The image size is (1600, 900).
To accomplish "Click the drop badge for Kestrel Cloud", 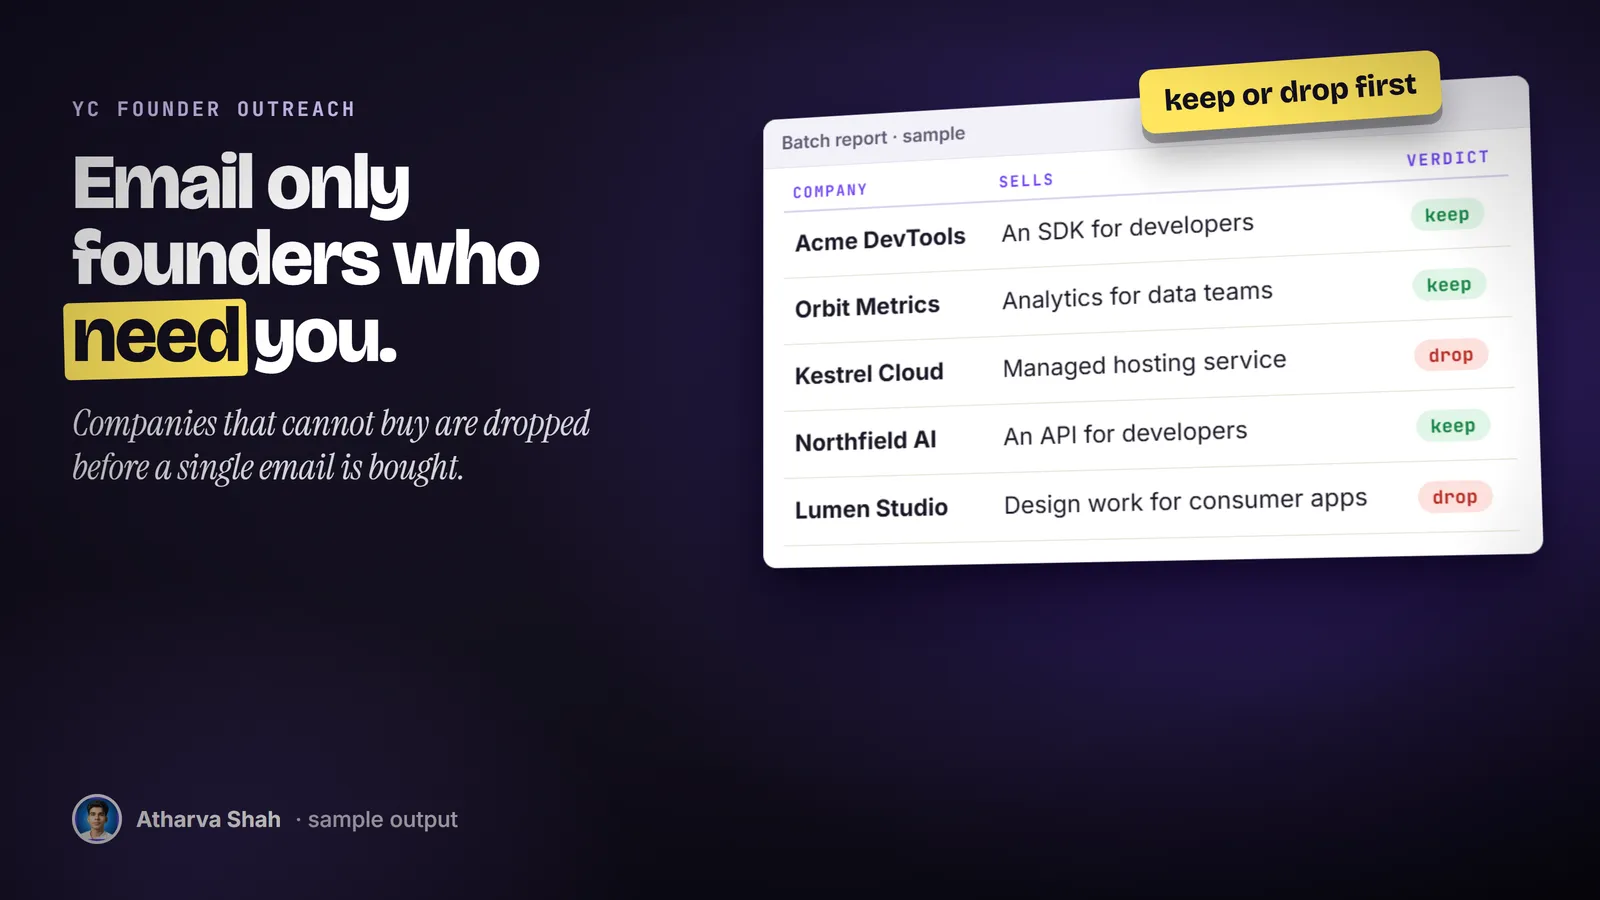I will (x=1451, y=355).
